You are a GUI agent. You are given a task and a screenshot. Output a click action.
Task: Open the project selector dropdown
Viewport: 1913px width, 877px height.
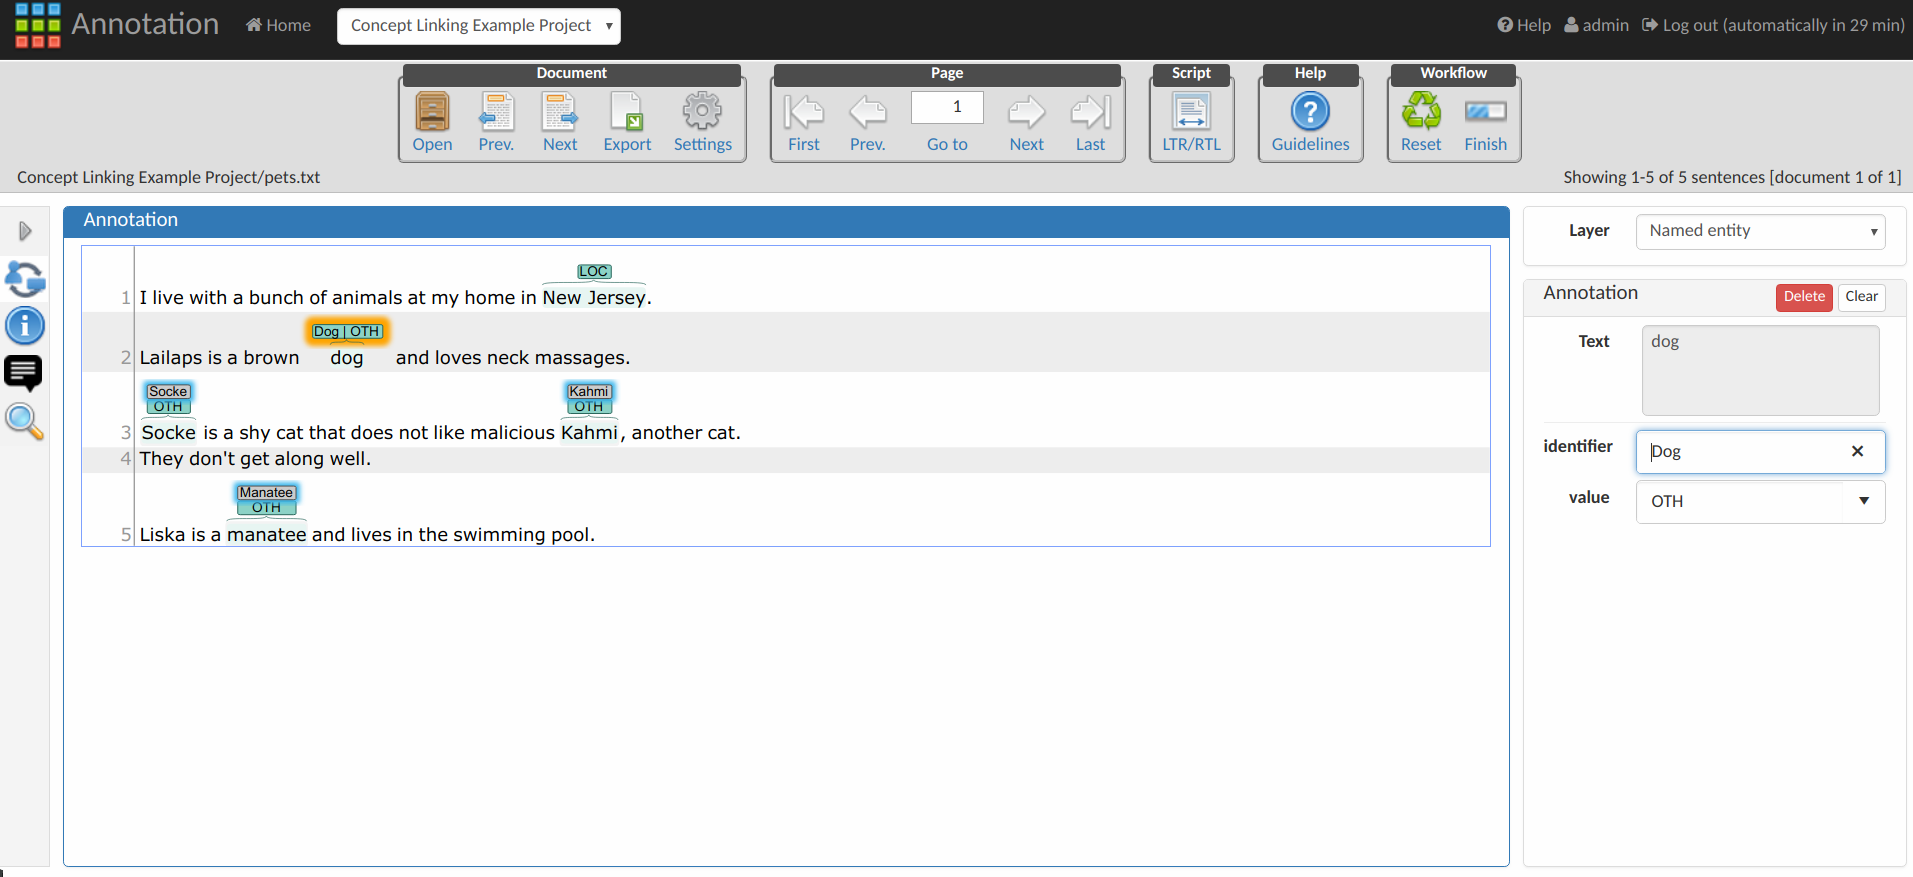[x=479, y=26]
